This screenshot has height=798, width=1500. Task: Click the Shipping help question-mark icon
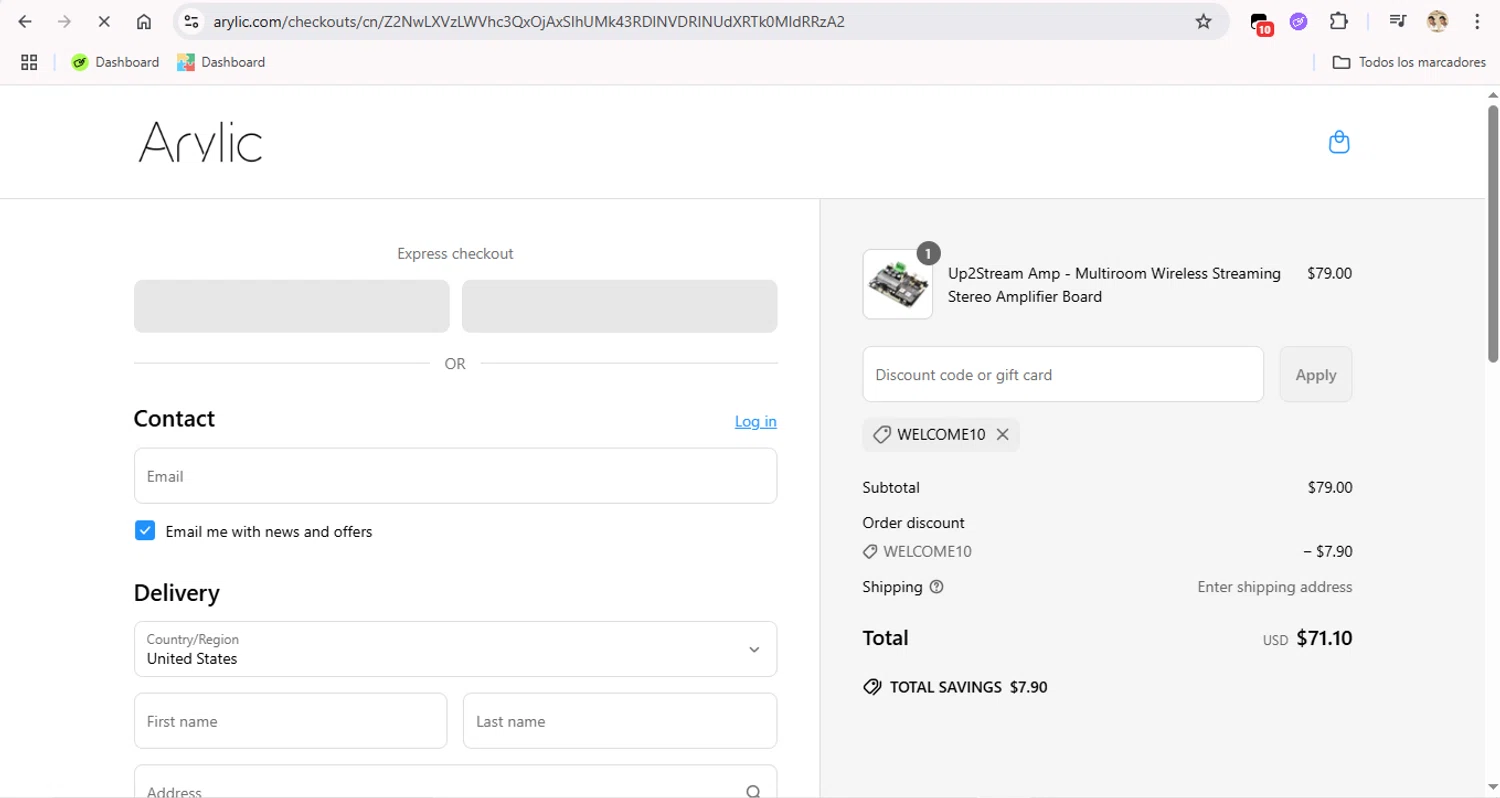pos(937,587)
